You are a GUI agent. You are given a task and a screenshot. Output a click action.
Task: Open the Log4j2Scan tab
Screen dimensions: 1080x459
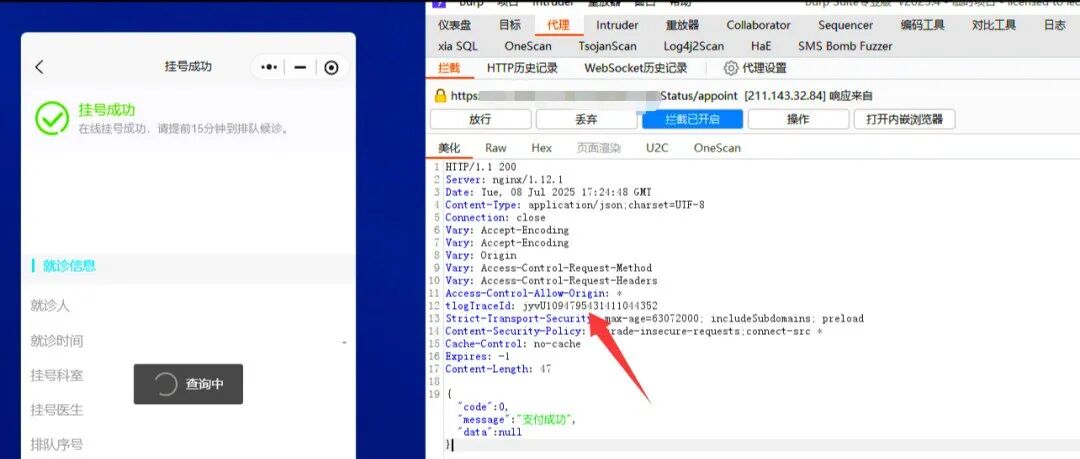pyautogui.click(x=694, y=46)
